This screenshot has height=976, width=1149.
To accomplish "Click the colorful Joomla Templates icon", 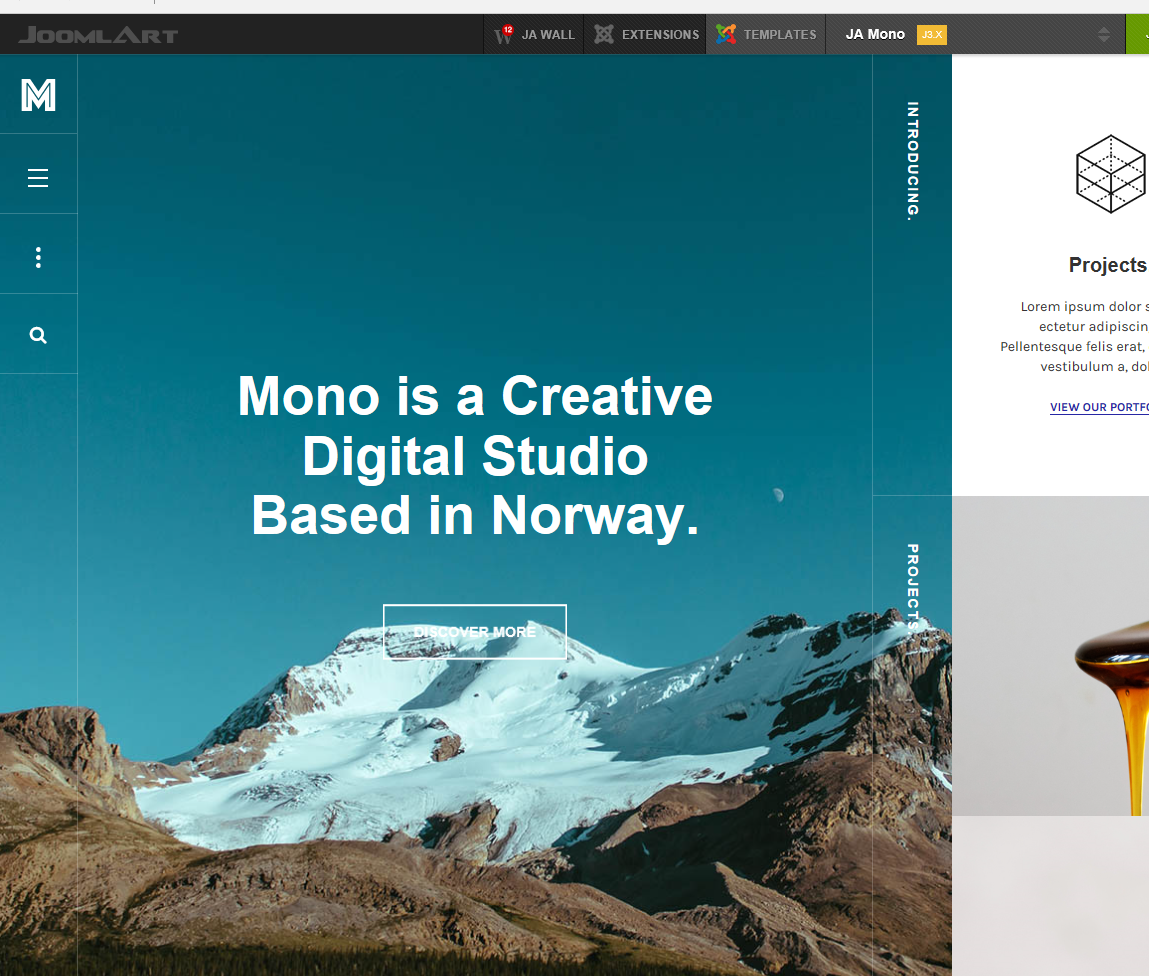I will pos(726,35).
